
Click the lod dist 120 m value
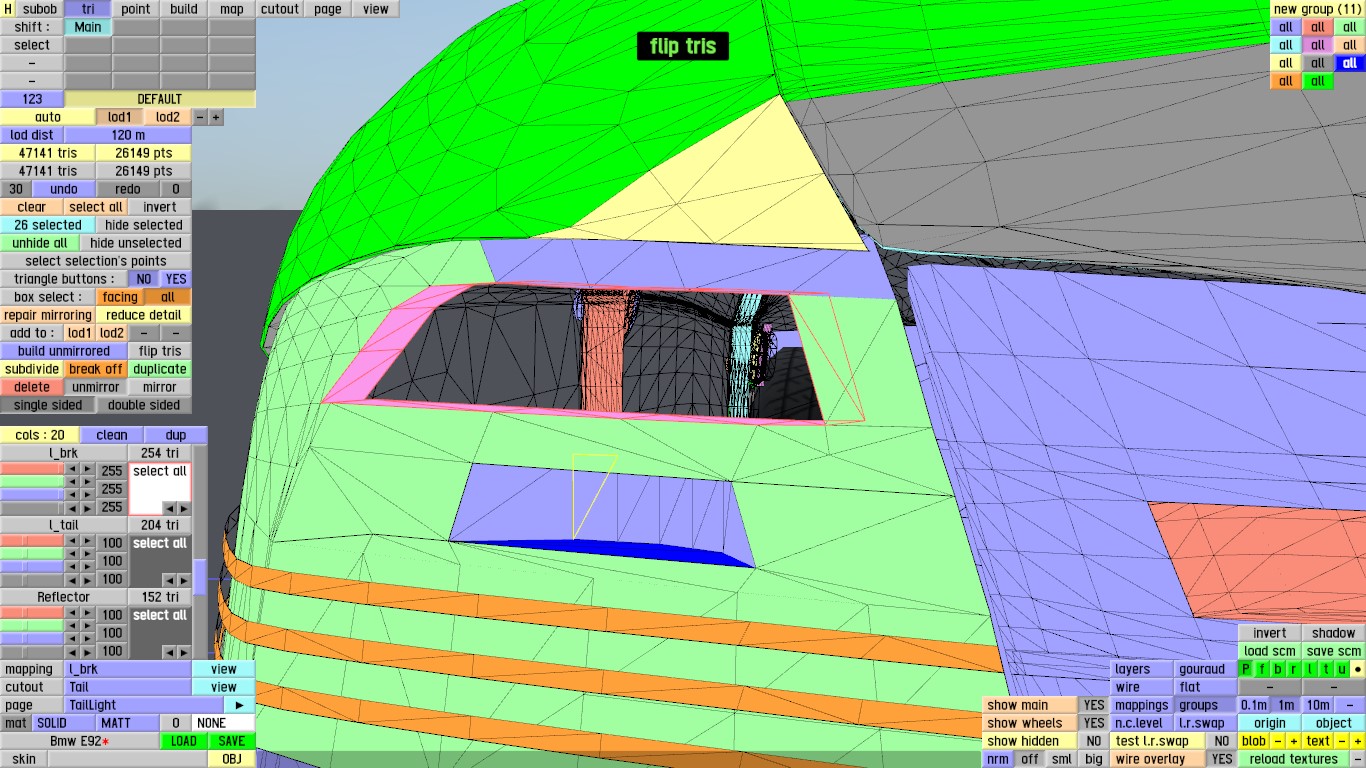click(128, 135)
